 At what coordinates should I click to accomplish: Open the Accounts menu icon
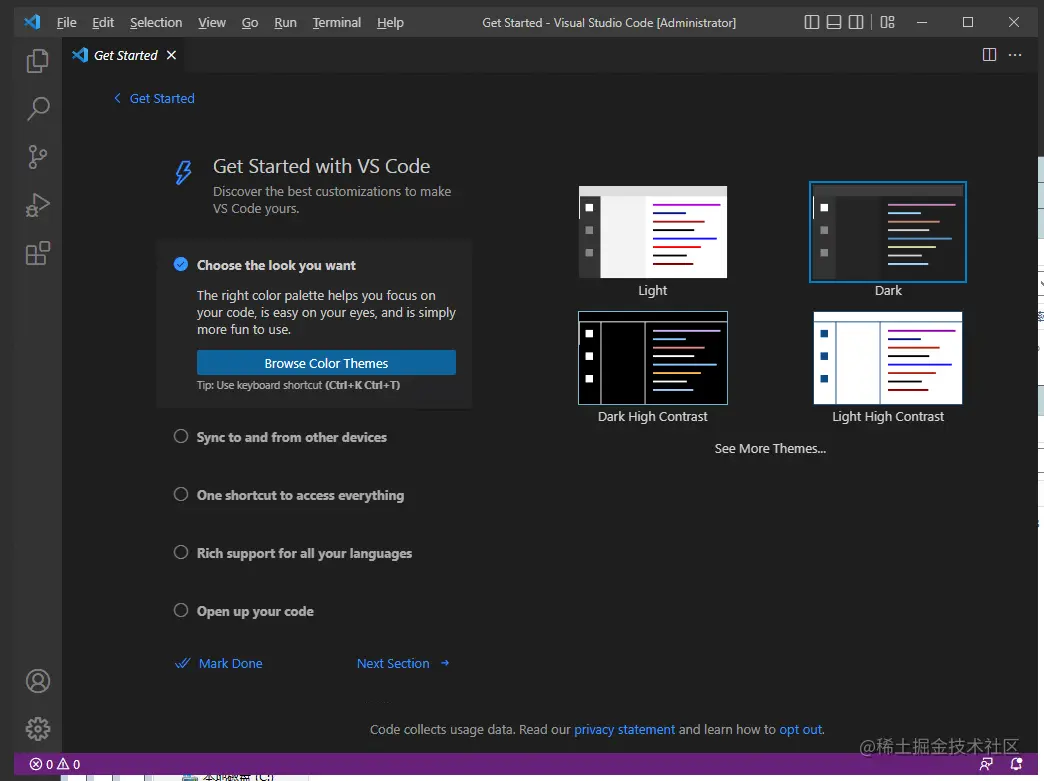pyautogui.click(x=38, y=681)
